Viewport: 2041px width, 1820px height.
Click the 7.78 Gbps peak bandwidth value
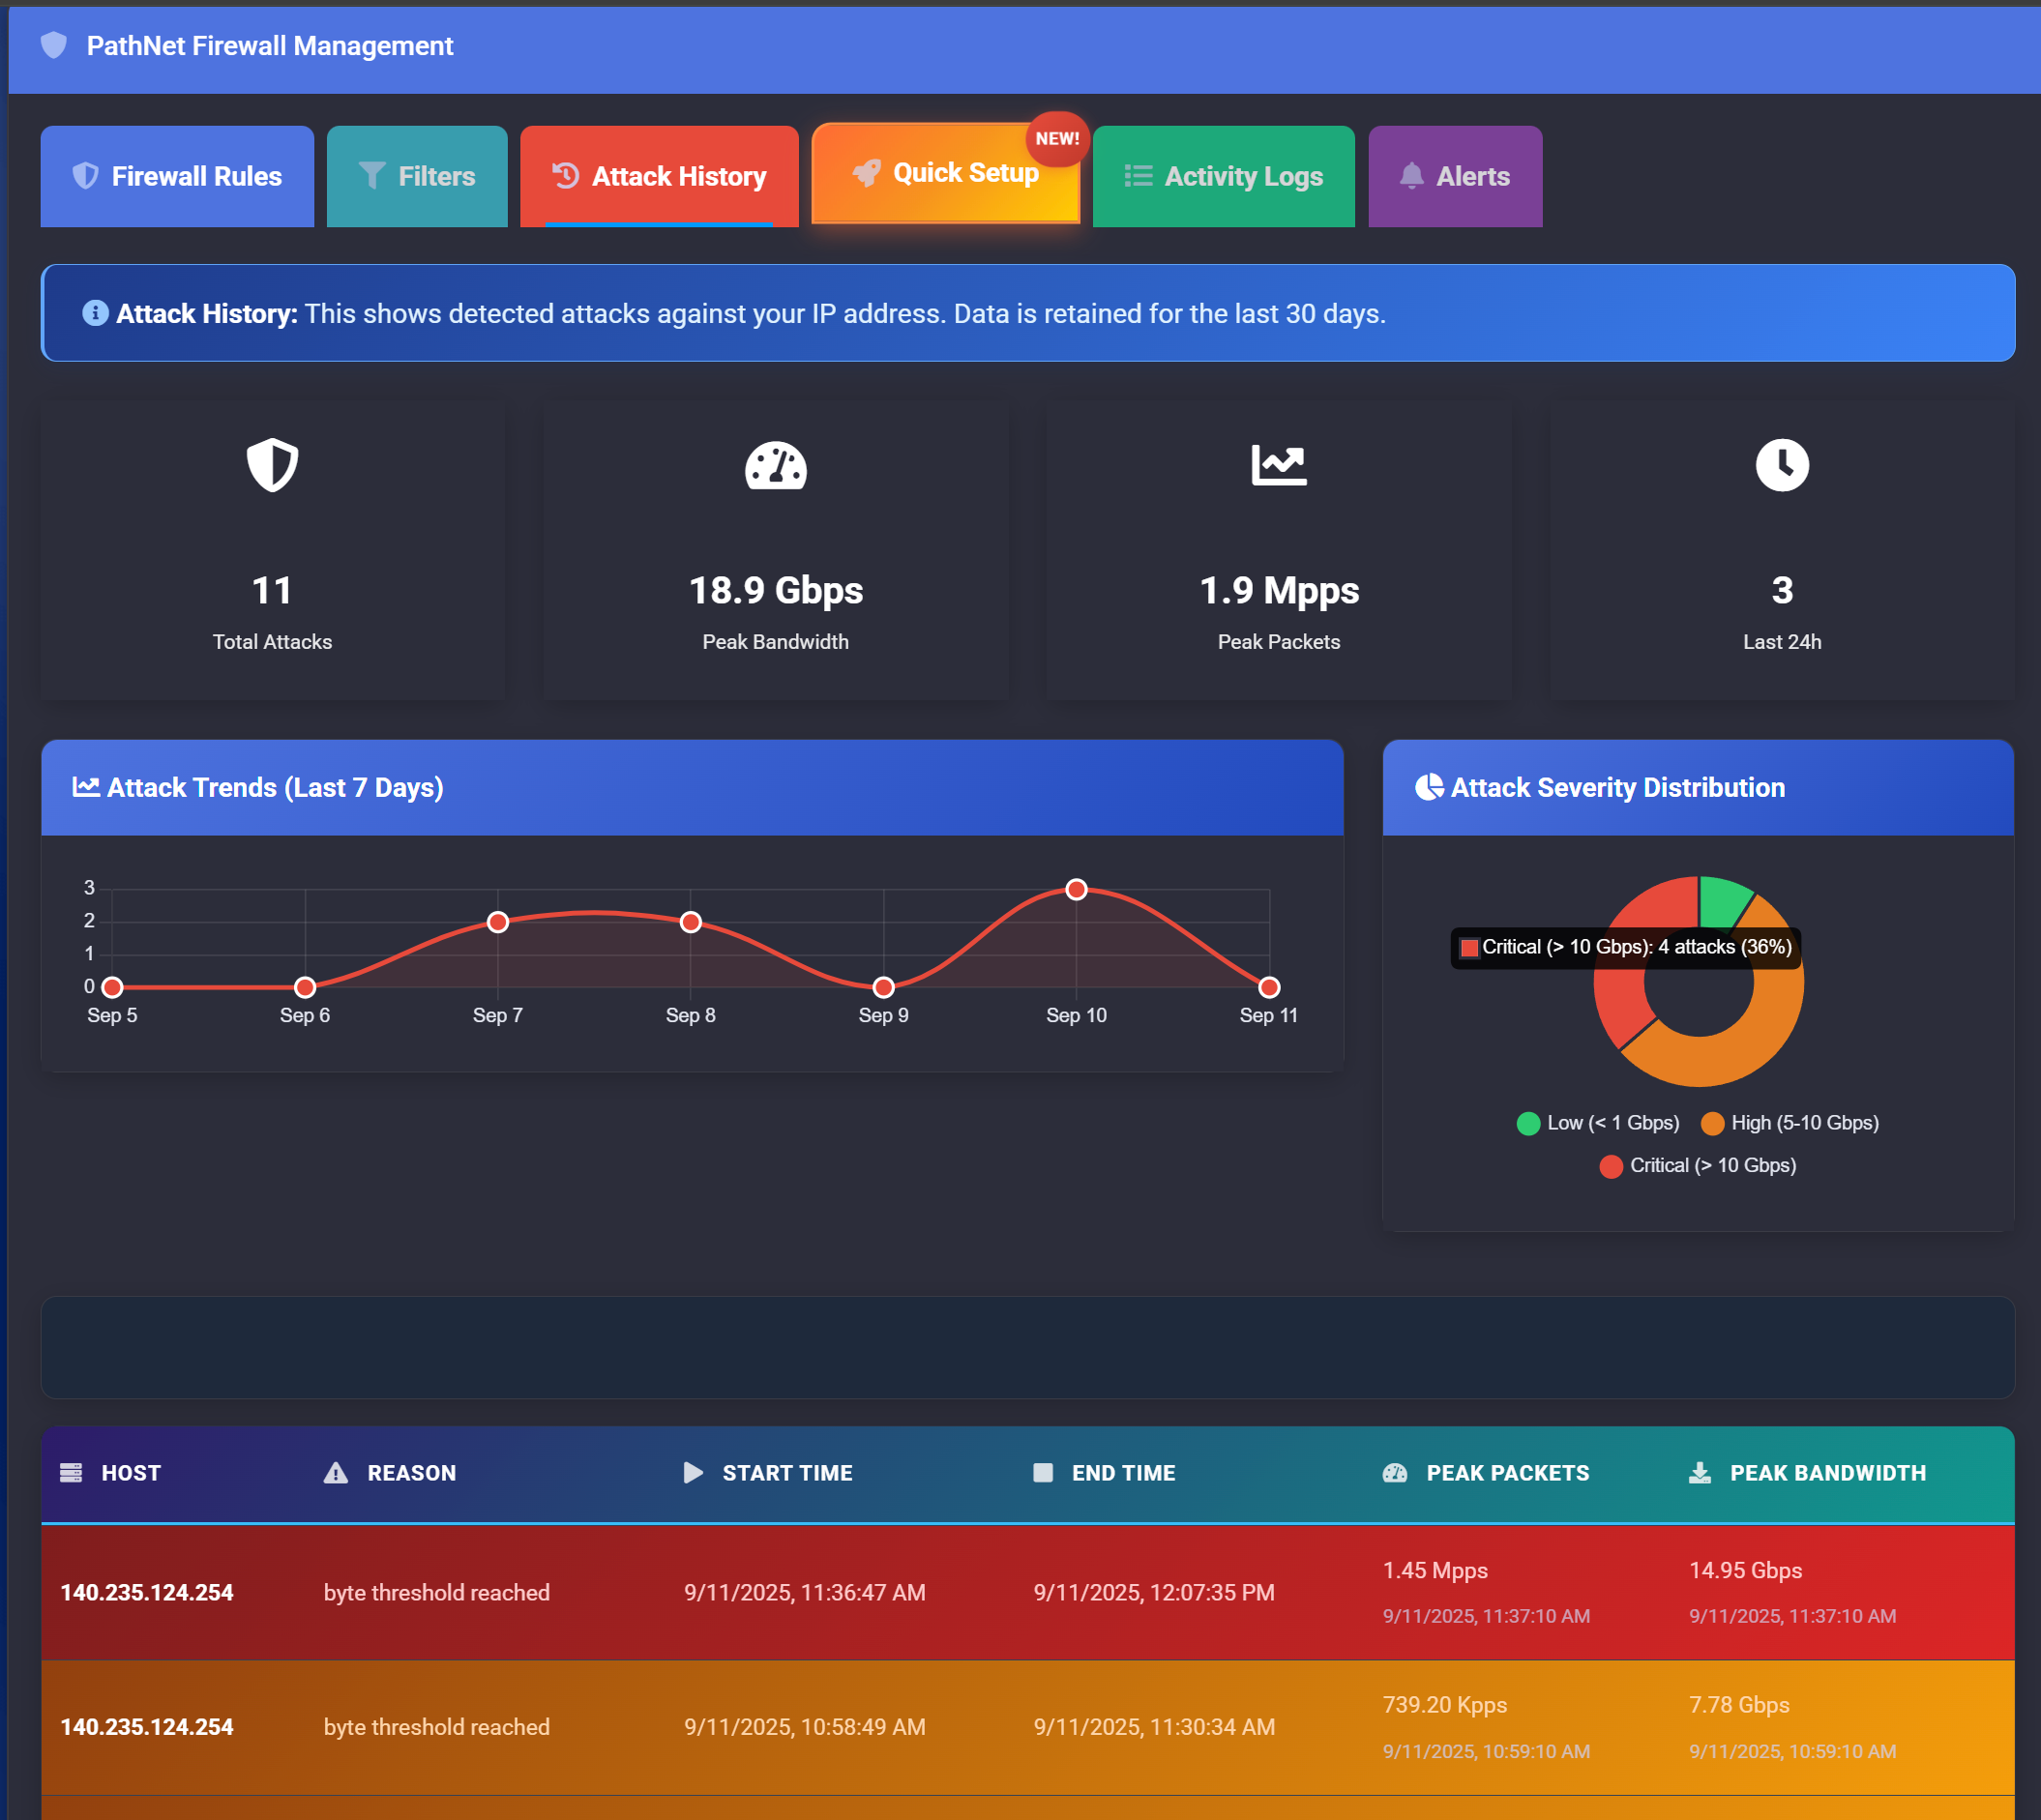(1739, 1705)
